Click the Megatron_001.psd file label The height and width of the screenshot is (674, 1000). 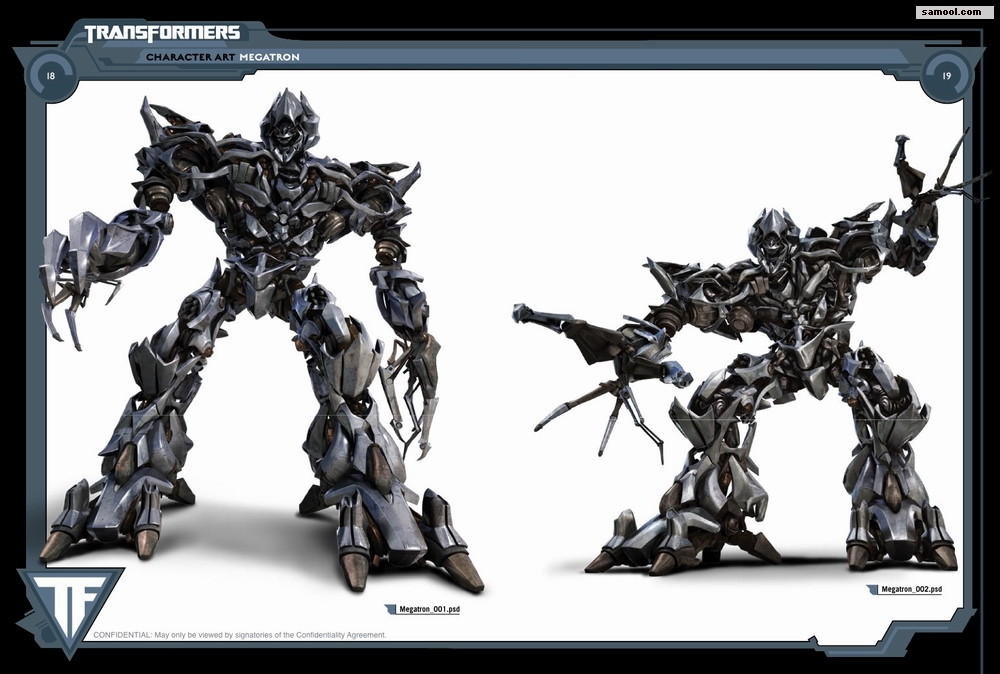click(429, 610)
